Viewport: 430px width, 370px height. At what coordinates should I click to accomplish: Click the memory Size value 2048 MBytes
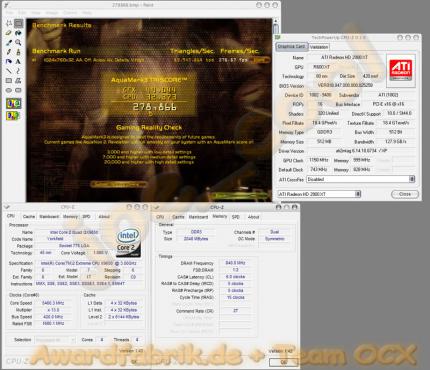point(196,239)
